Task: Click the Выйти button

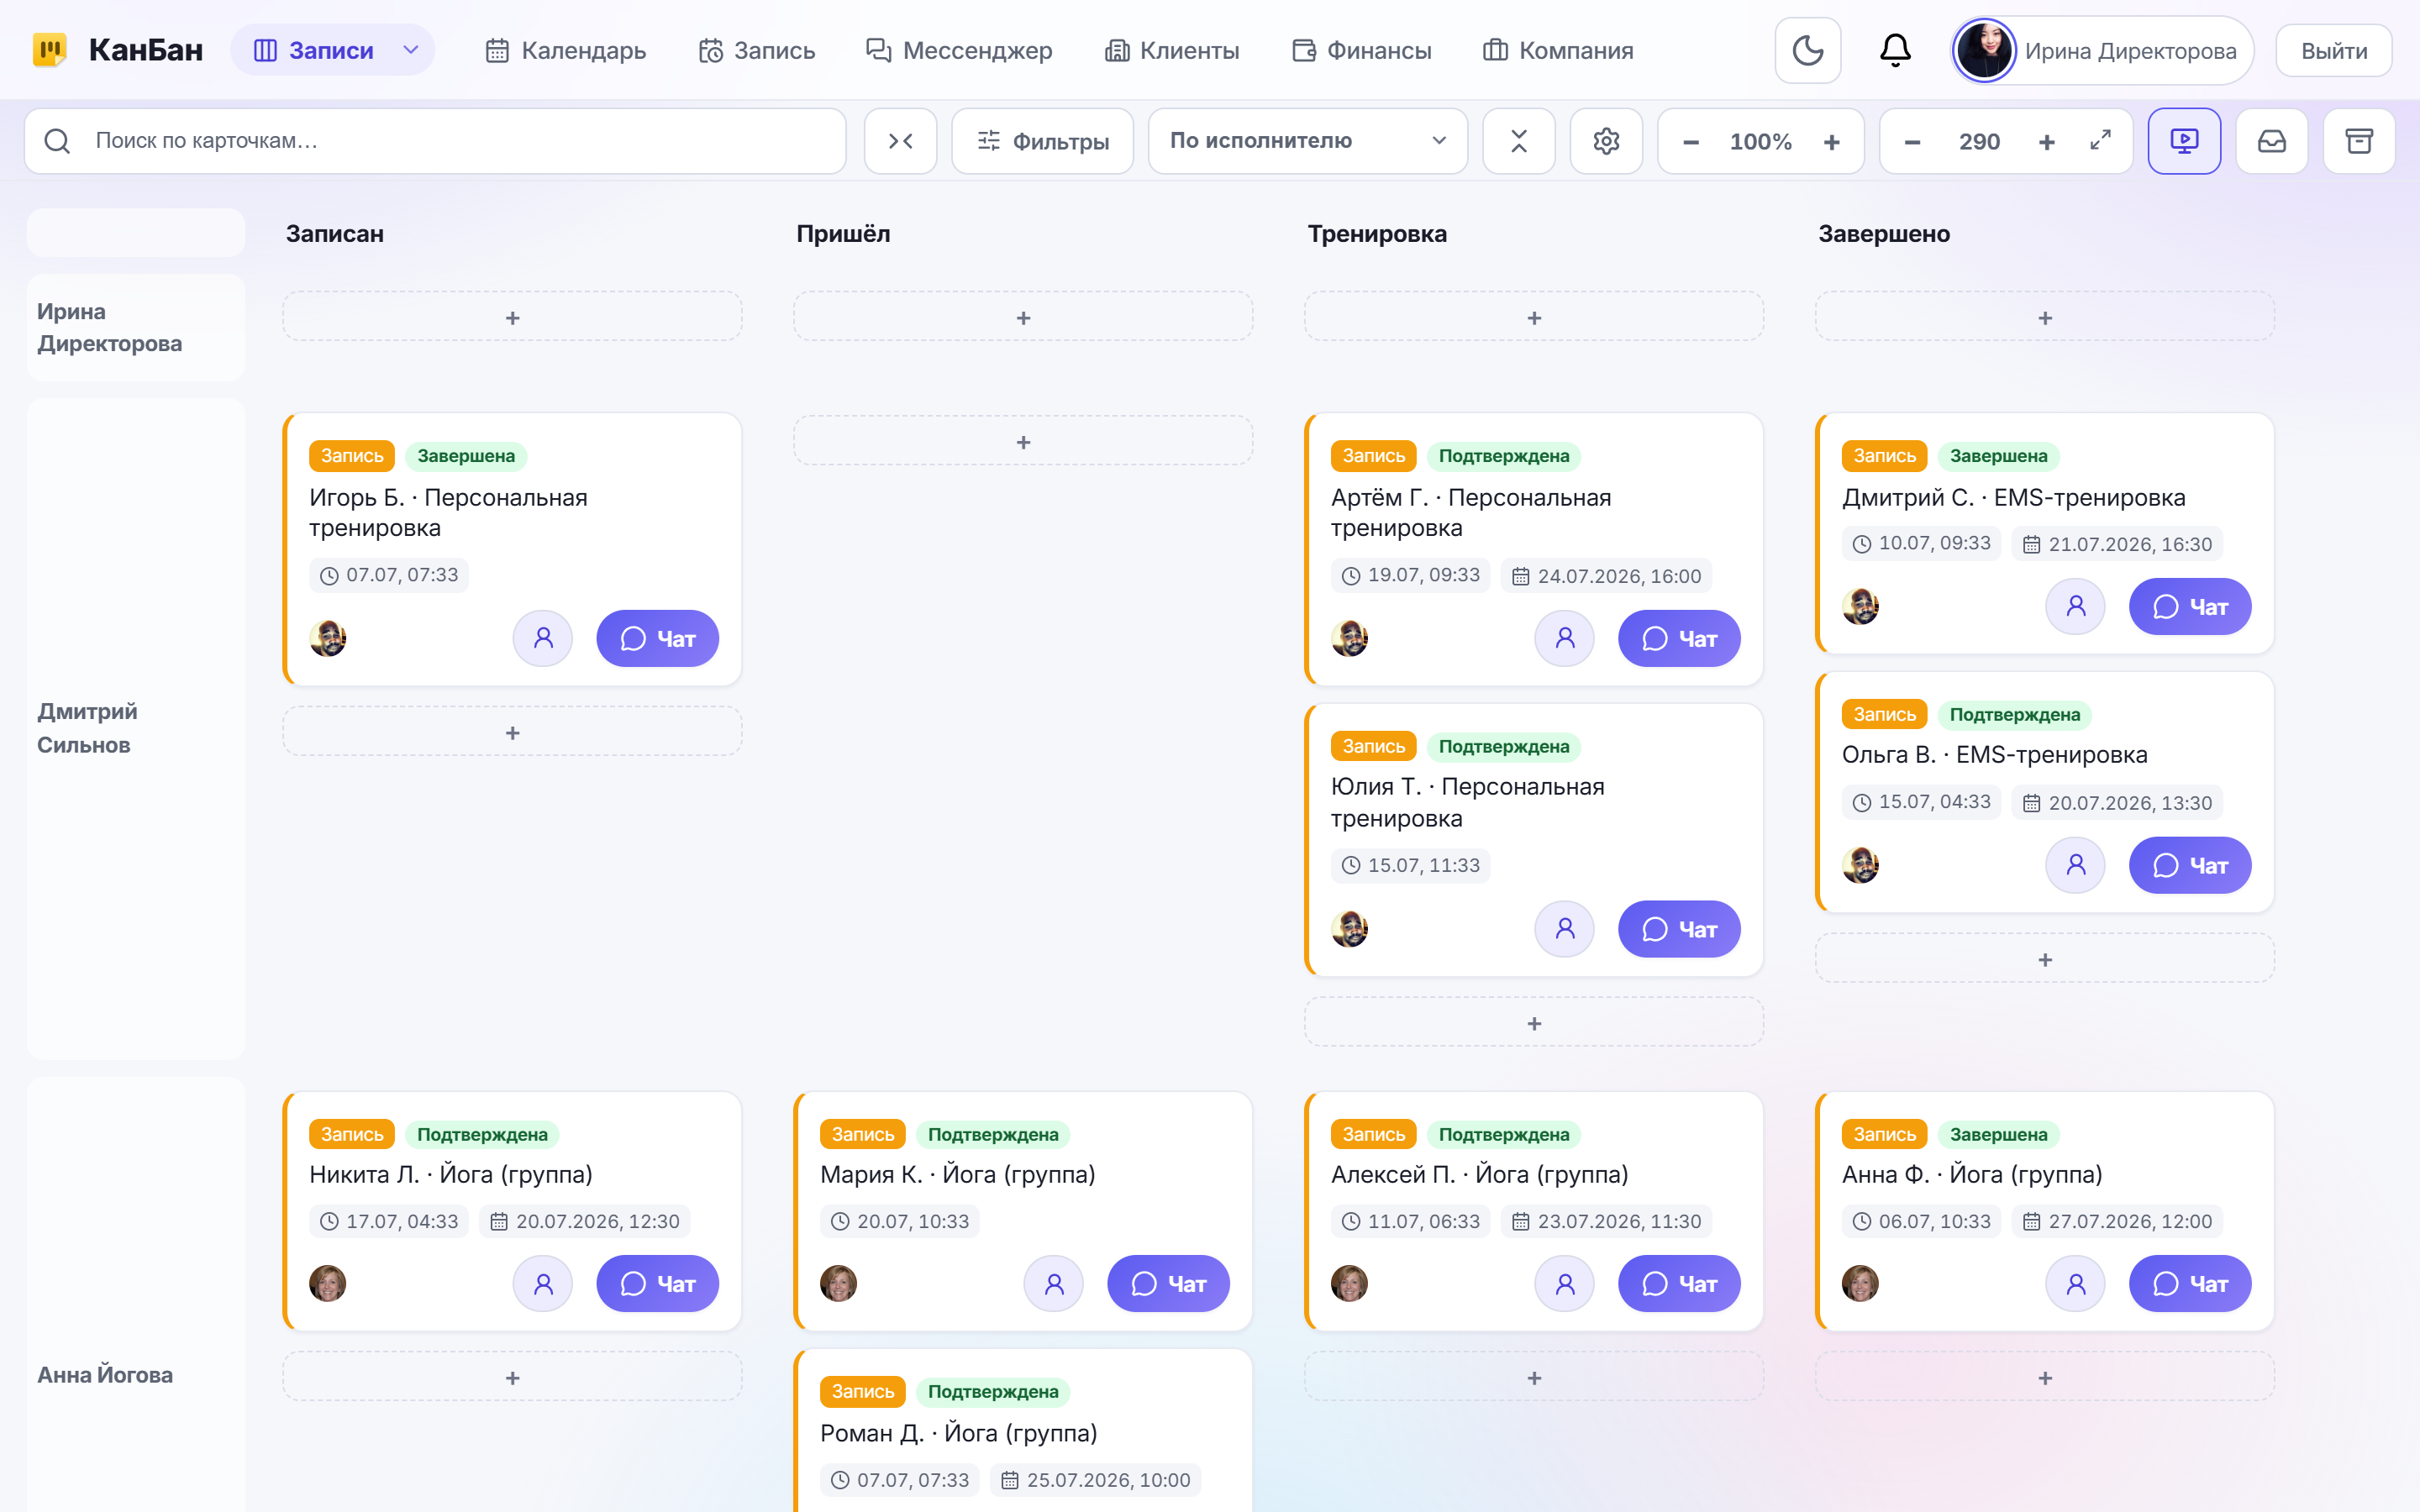Action: (x=2334, y=51)
